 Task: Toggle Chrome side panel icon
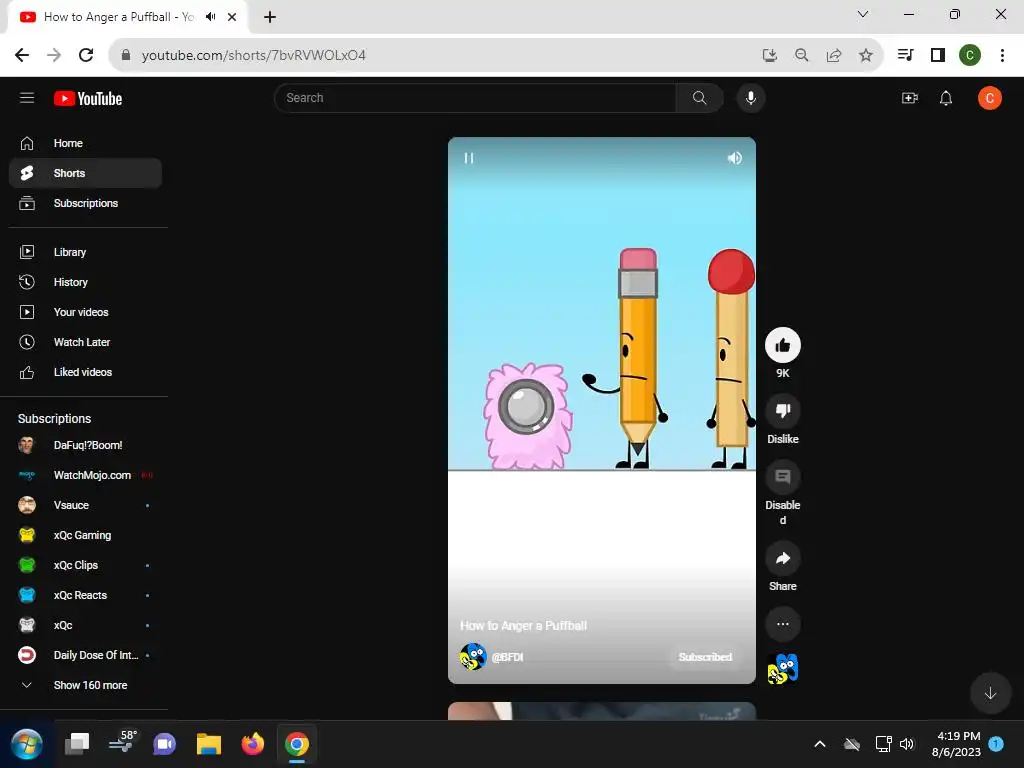pyautogui.click(x=938, y=55)
